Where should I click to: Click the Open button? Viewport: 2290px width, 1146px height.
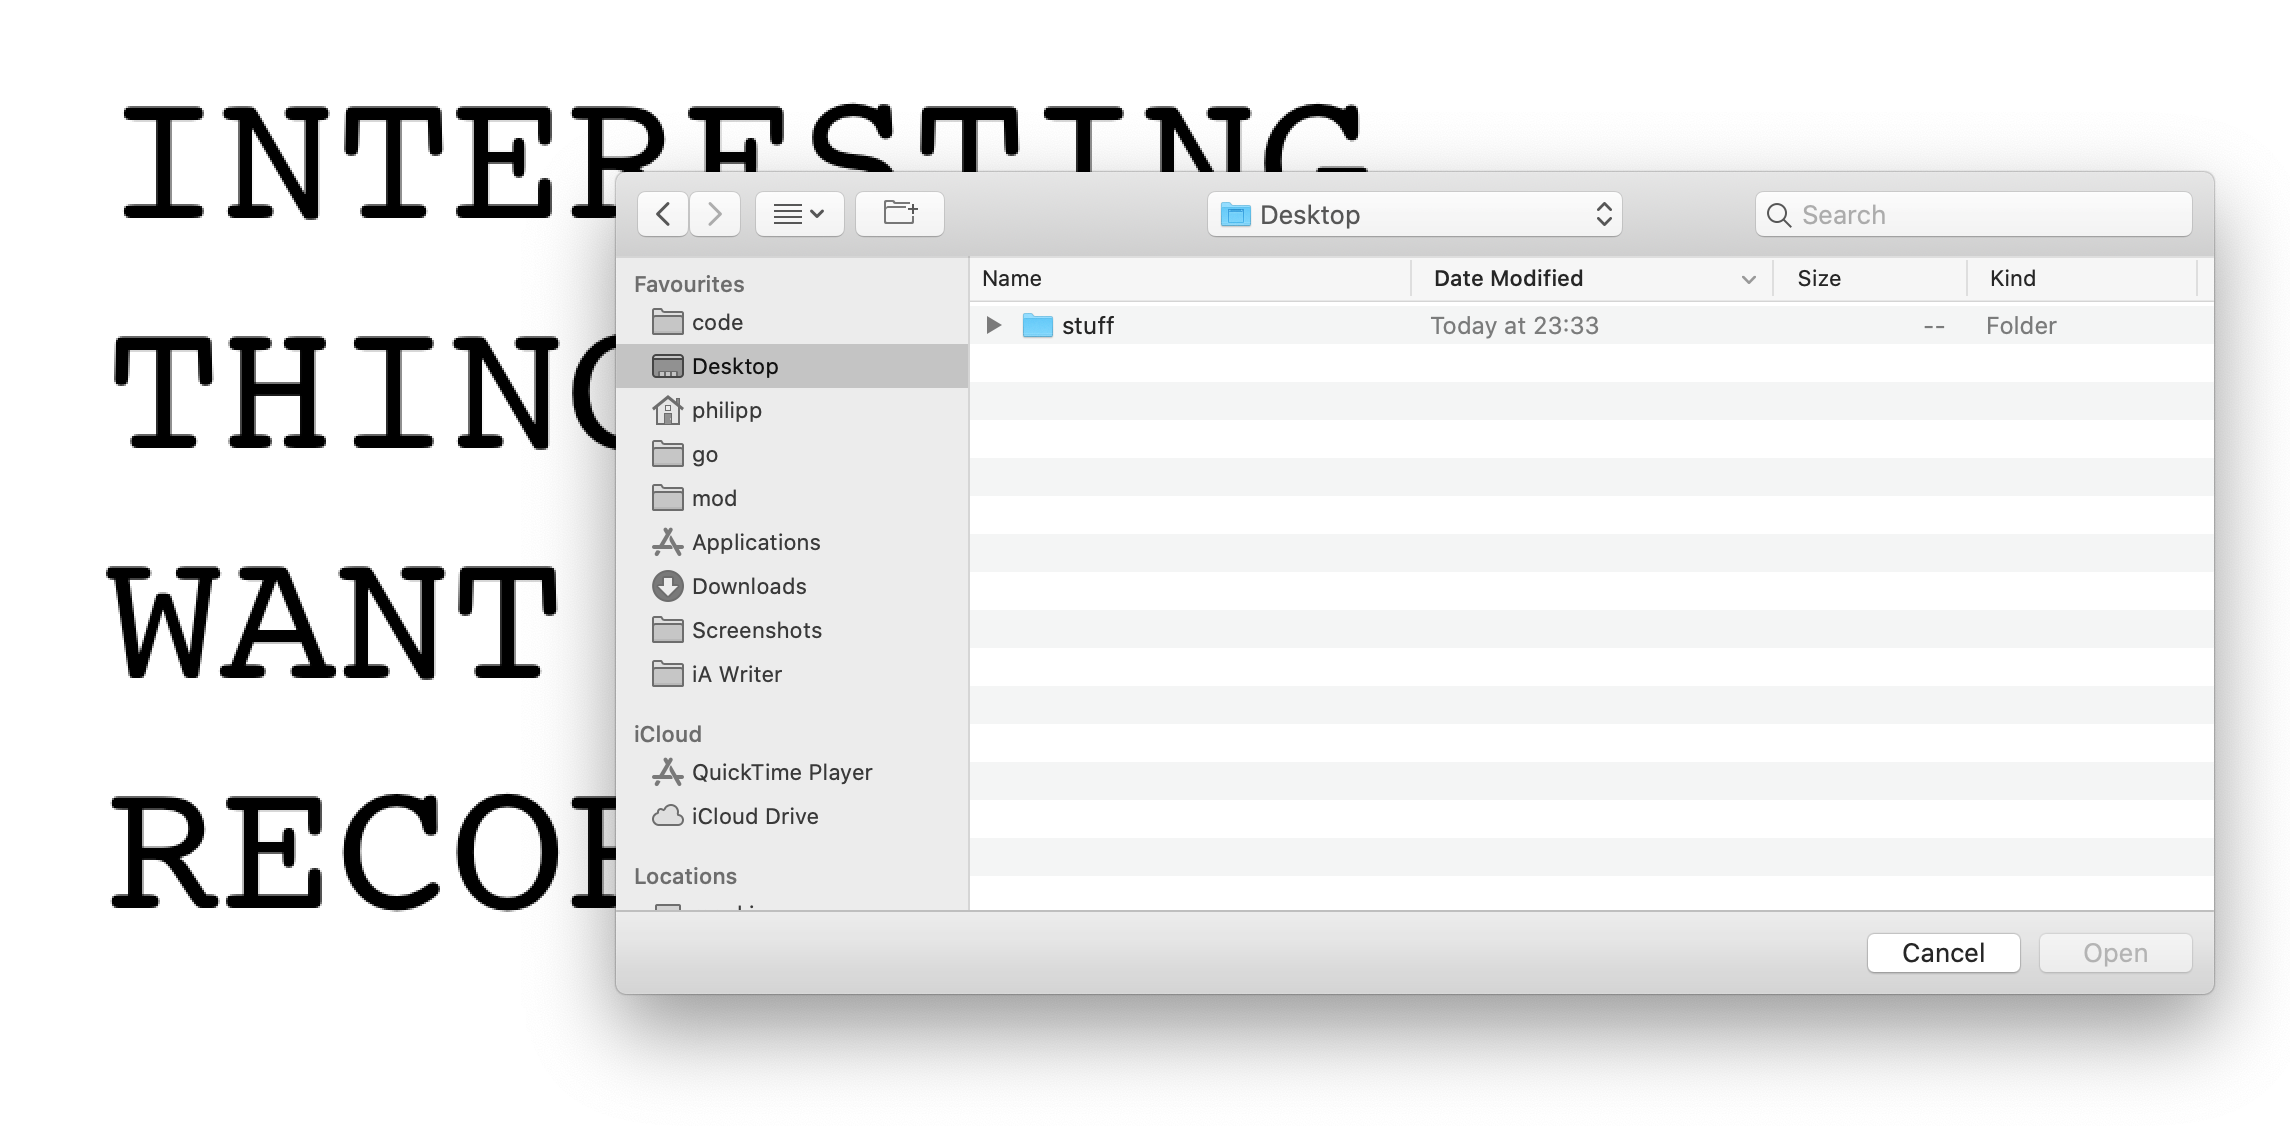click(2115, 953)
